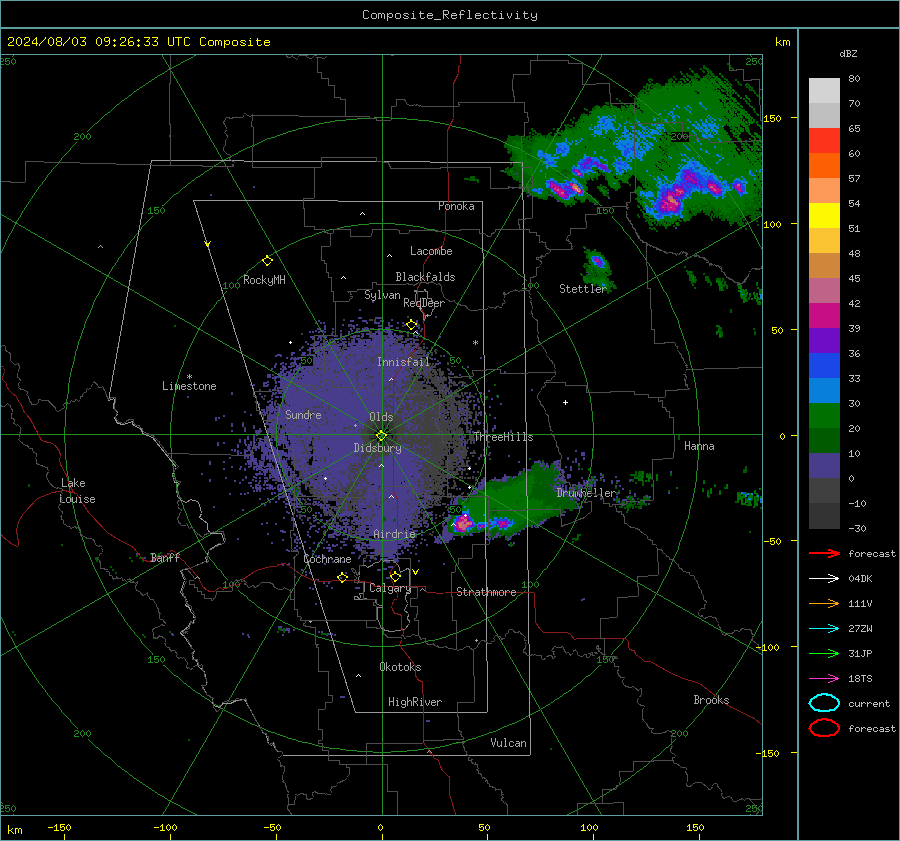Click the Airdrie city label

394,534
